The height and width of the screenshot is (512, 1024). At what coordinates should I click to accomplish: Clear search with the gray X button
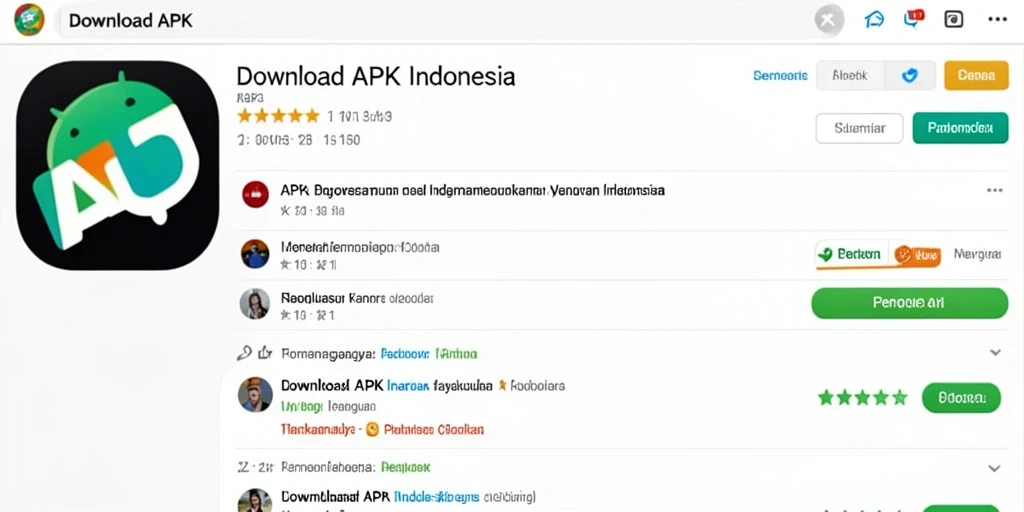[829, 20]
